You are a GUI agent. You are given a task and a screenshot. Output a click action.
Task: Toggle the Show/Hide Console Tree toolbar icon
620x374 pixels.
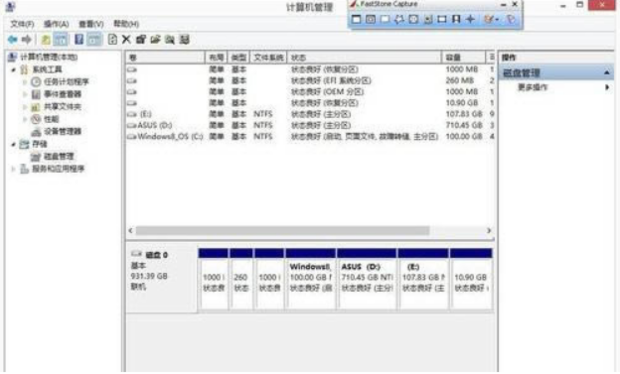[60, 40]
